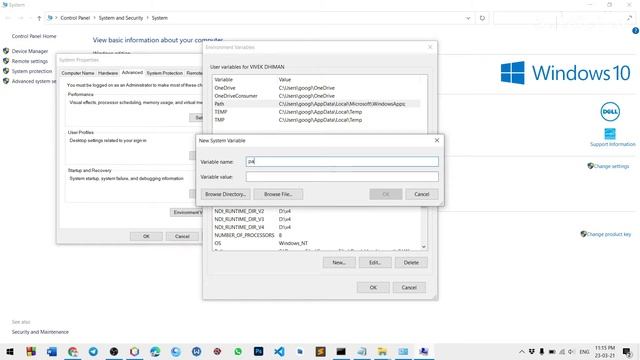Image resolution: width=640 pixels, height=360 pixels.
Task: Open File Explorer from the taskbar
Action: click(x=382, y=351)
